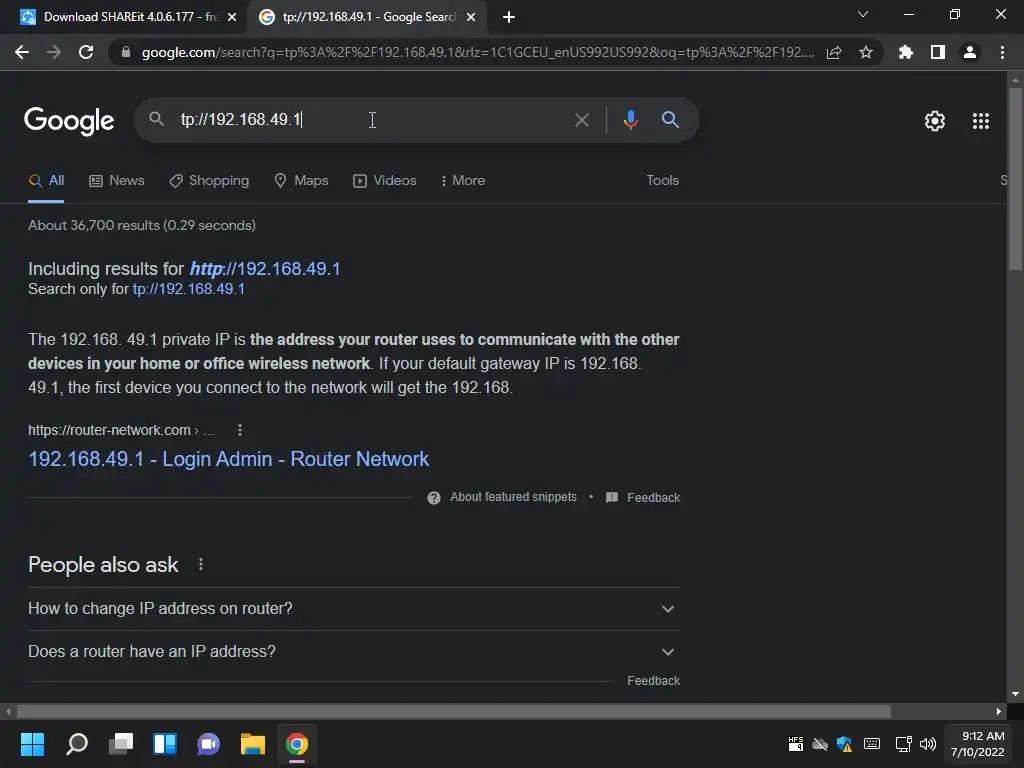This screenshot has width=1024, height=768.
Task: Open the Chrome profile avatar
Action: 970,52
